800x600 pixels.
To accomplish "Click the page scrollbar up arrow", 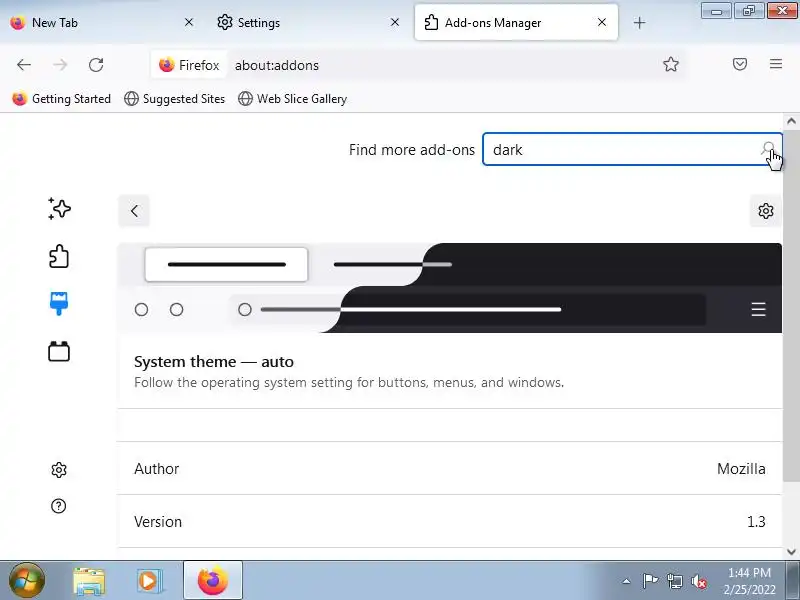I will [x=791, y=121].
